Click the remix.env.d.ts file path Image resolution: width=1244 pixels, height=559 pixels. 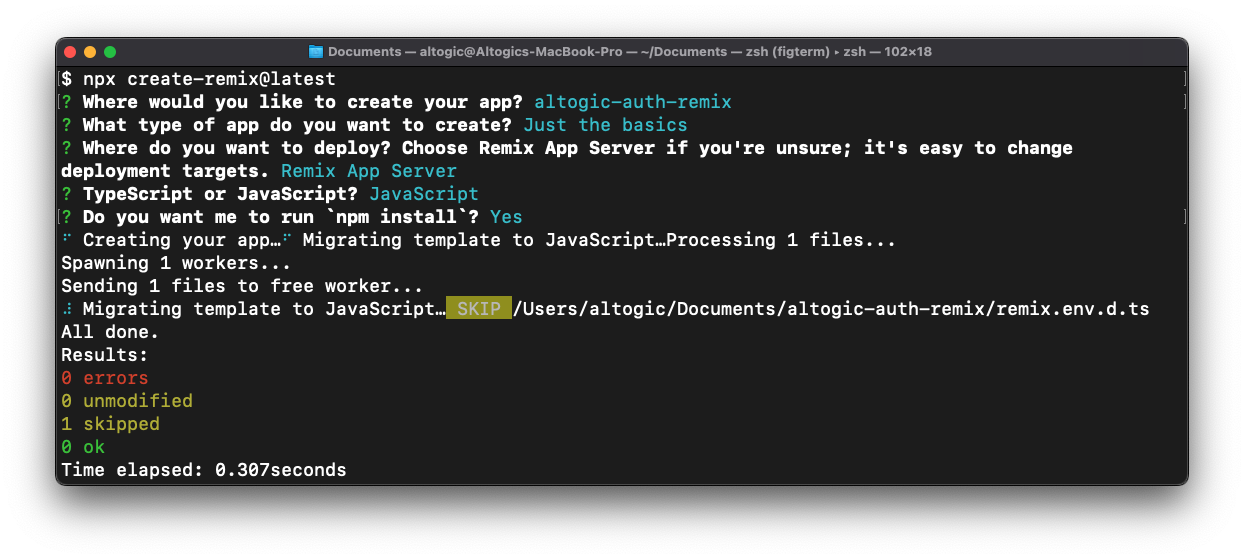pos(832,309)
